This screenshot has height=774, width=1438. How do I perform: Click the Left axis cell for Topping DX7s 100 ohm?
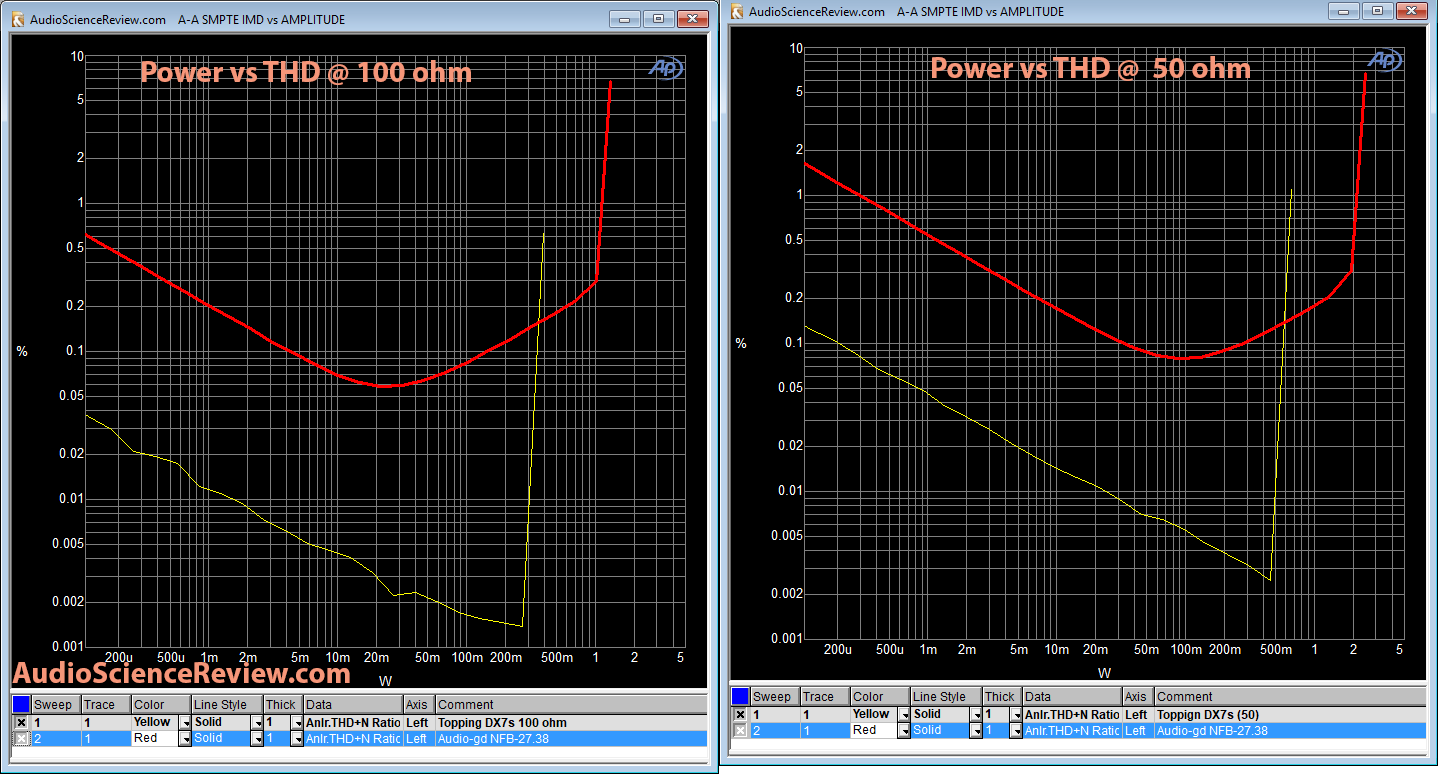[419, 722]
